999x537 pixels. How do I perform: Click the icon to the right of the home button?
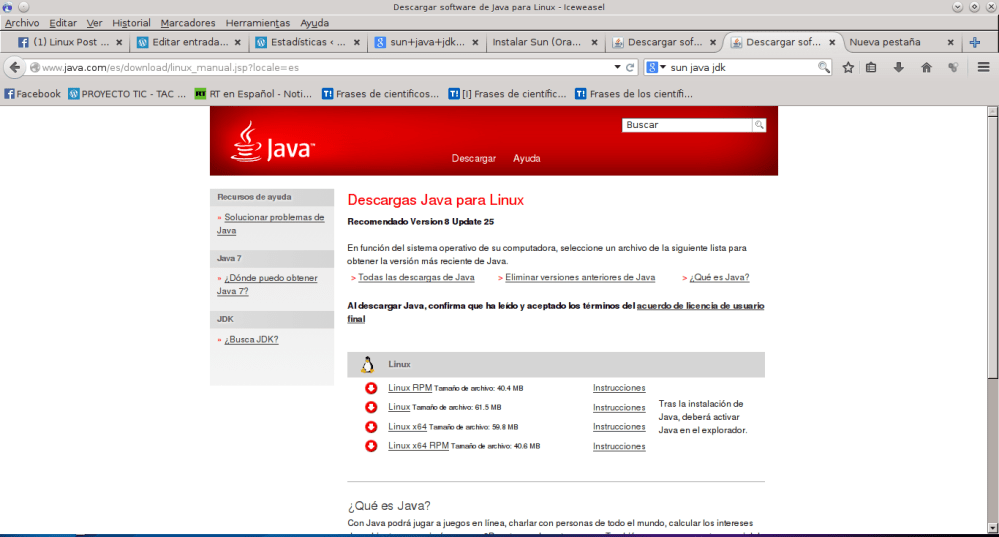pyautogui.click(x=953, y=68)
